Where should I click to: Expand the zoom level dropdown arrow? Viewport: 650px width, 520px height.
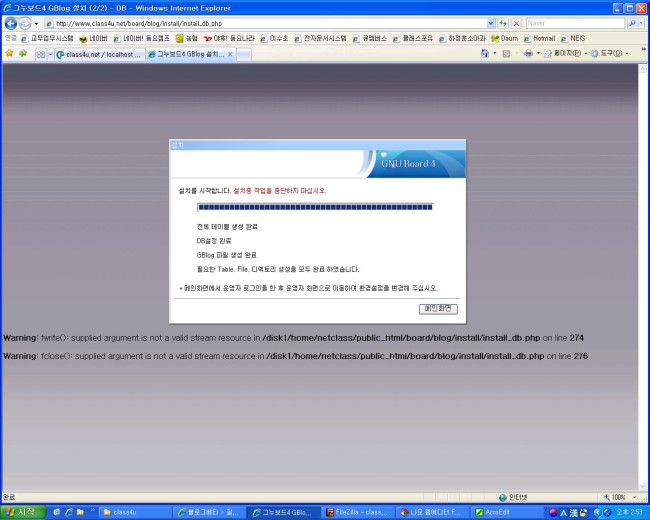pyautogui.click(x=634, y=497)
